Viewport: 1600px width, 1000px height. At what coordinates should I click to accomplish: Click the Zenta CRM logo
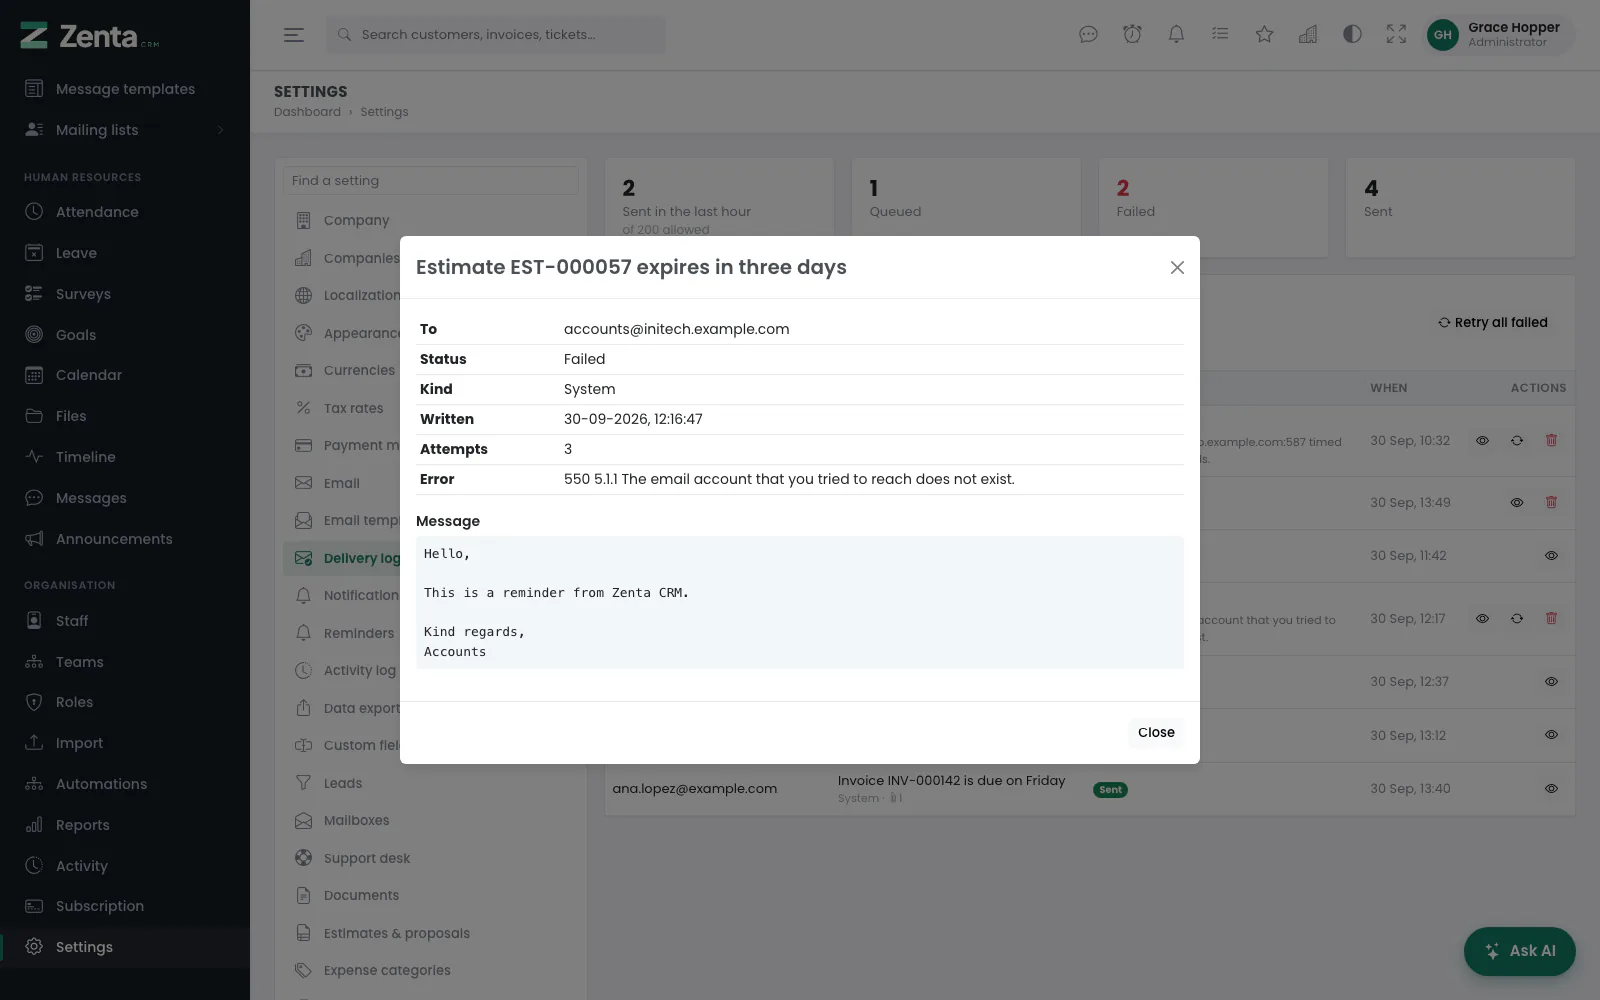90,37
